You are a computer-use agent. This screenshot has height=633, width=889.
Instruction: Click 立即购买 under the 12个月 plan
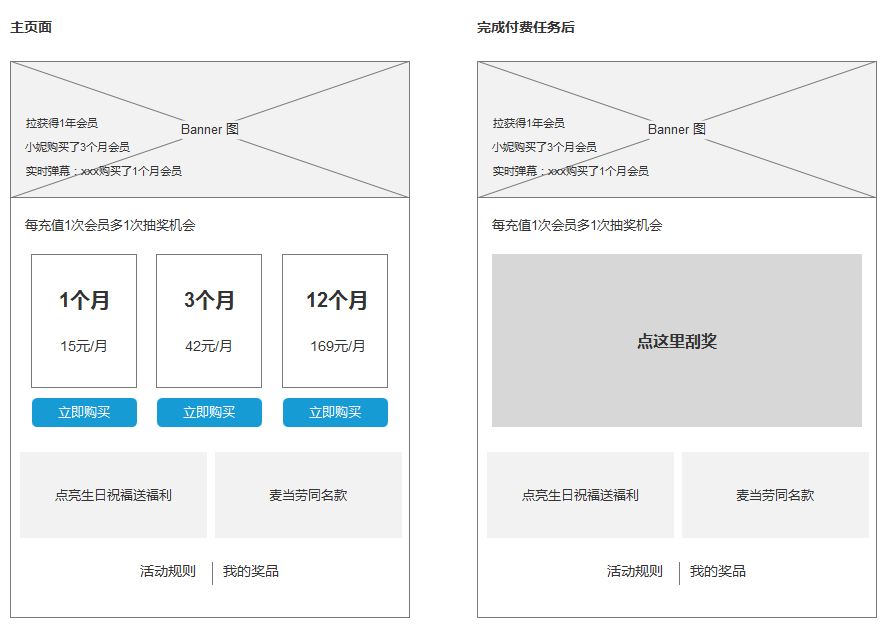point(335,413)
